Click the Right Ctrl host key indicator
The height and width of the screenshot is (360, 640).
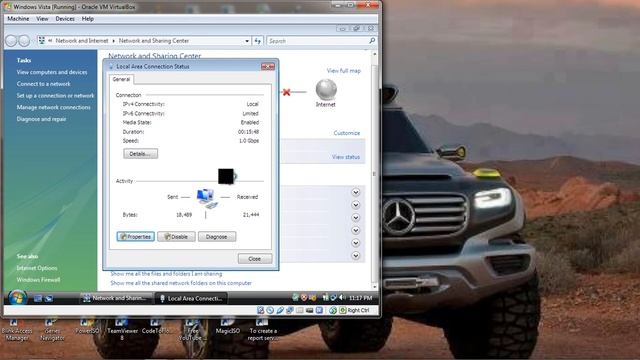[x=354, y=310]
